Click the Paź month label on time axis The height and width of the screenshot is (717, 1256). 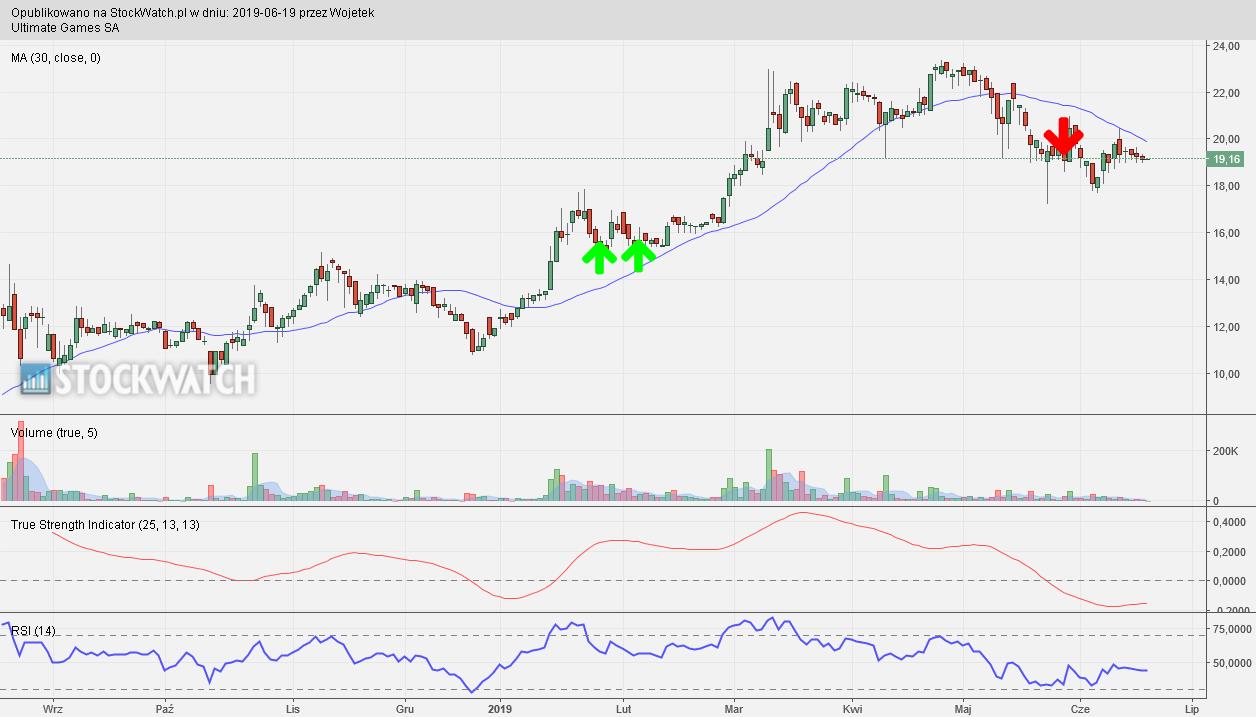166,708
